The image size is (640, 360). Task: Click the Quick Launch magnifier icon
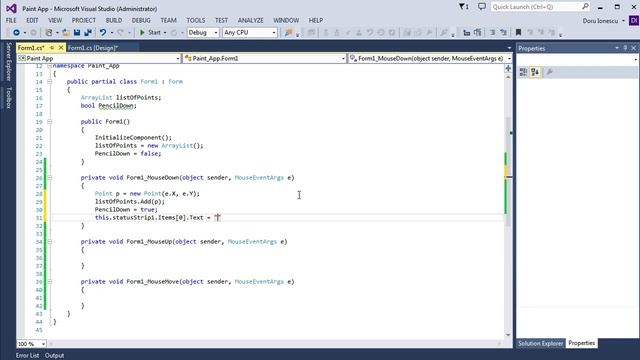coord(585,7)
